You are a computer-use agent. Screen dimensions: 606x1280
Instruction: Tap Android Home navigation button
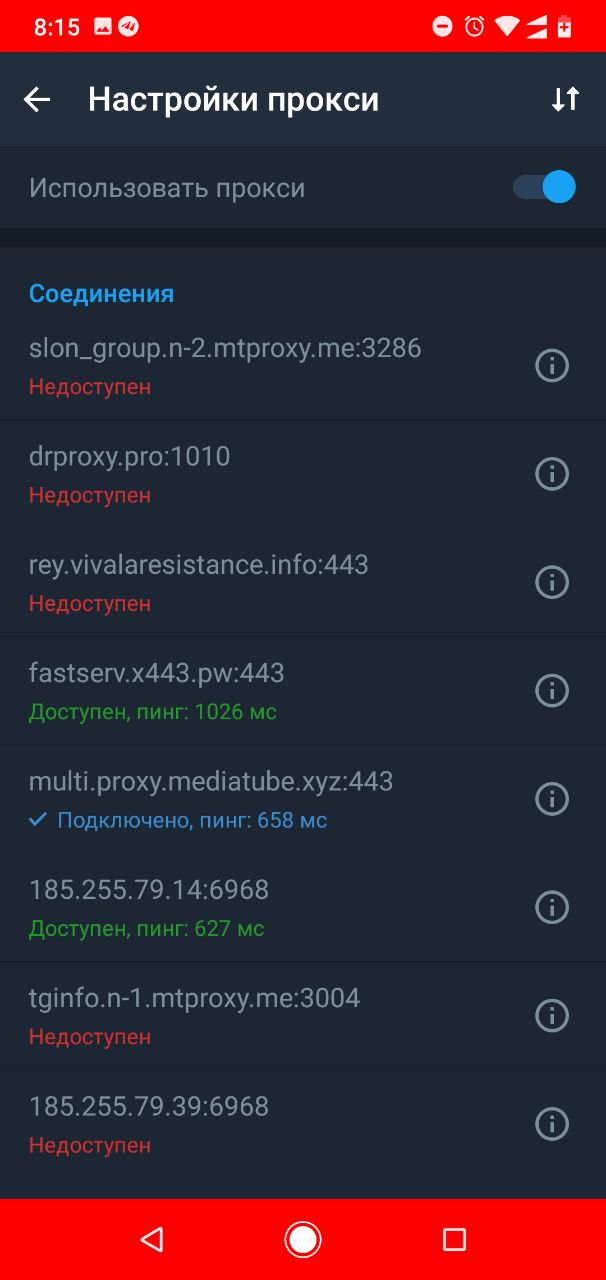[303, 1240]
